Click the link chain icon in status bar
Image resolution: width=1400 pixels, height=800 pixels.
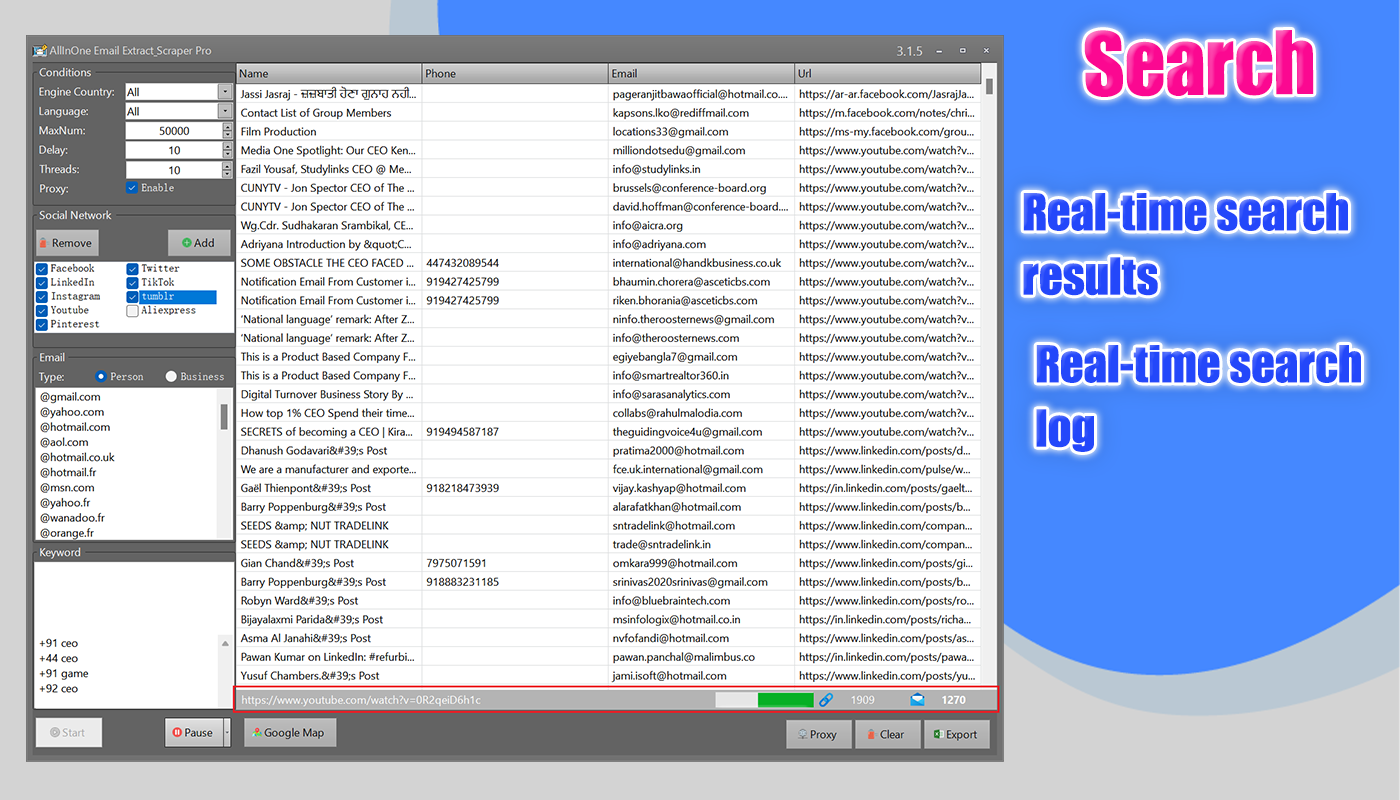tap(826, 700)
